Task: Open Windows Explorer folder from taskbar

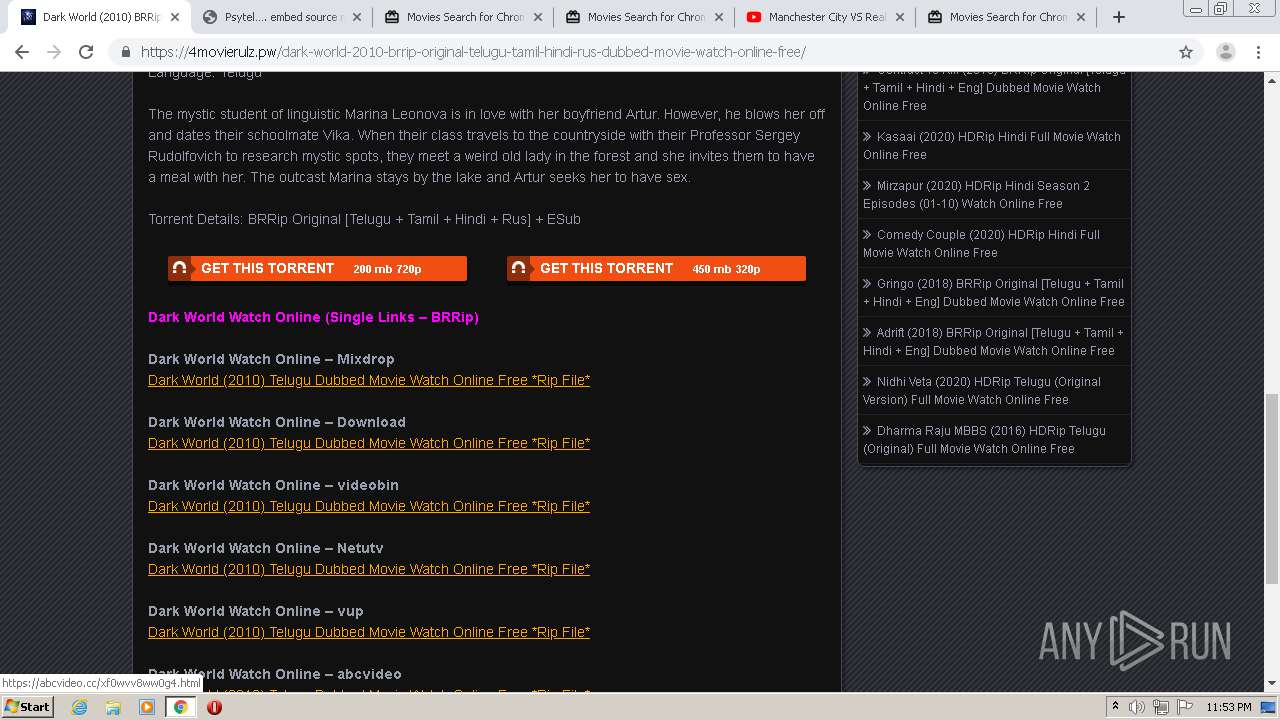Action: coord(113,707)
